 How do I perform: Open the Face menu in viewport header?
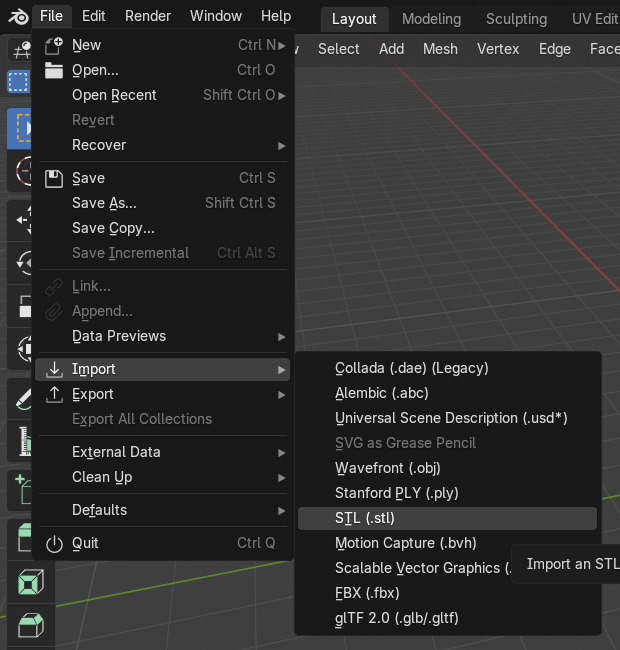pyautogui.click(x=604, y=49)
